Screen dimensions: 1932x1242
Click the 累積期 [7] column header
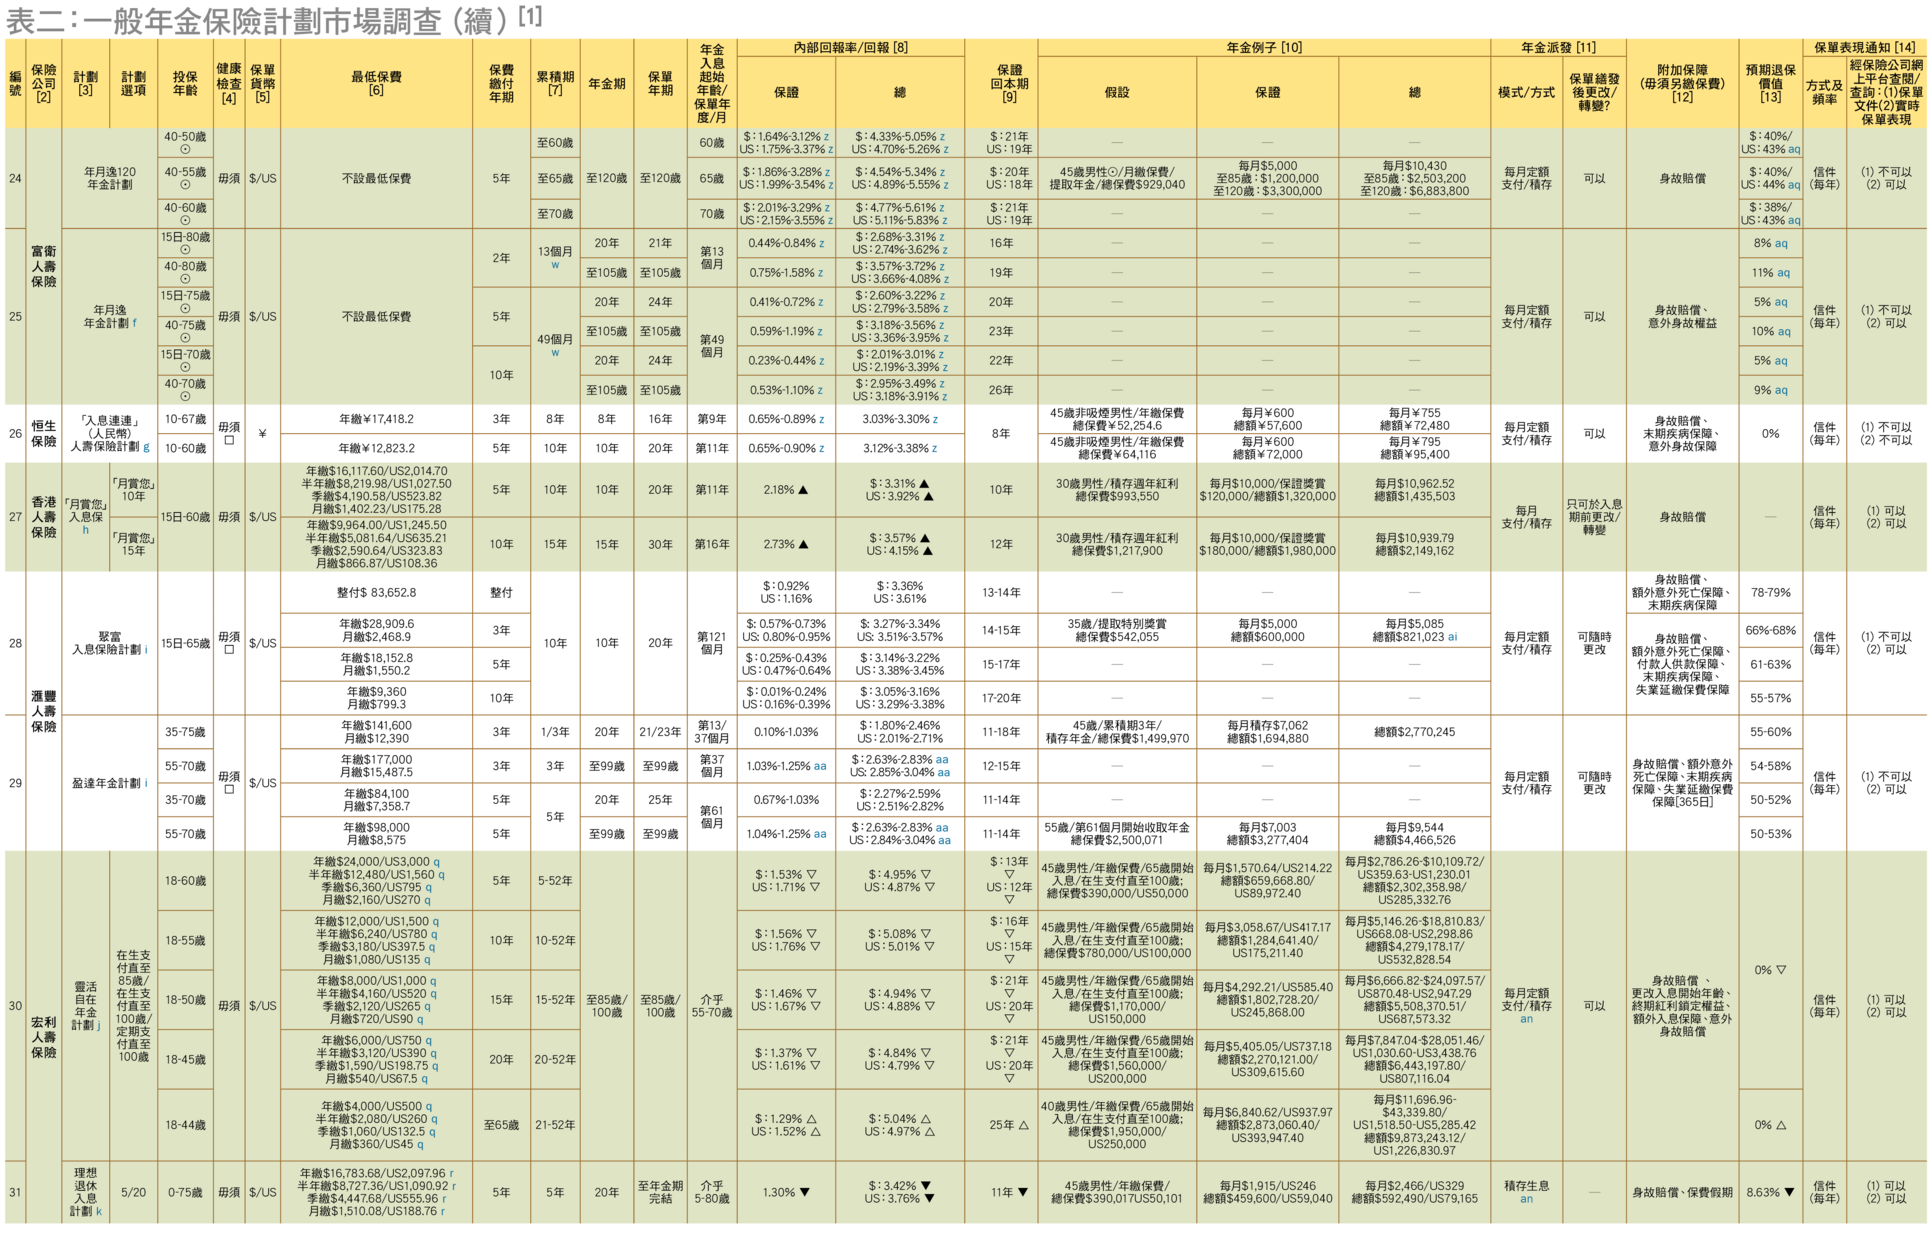(x=555, y=83)
